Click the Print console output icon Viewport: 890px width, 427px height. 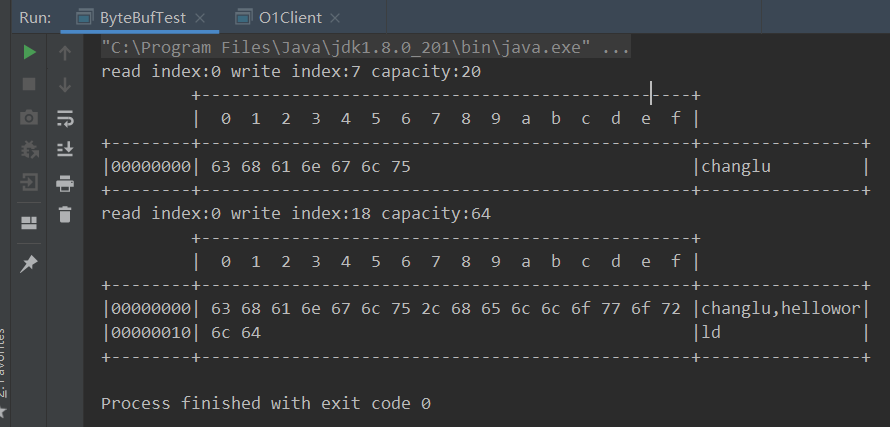65,183
